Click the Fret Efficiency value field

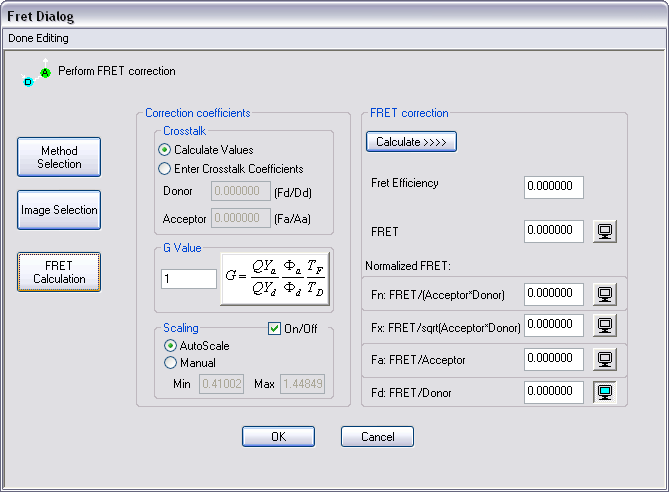[553, 188]
